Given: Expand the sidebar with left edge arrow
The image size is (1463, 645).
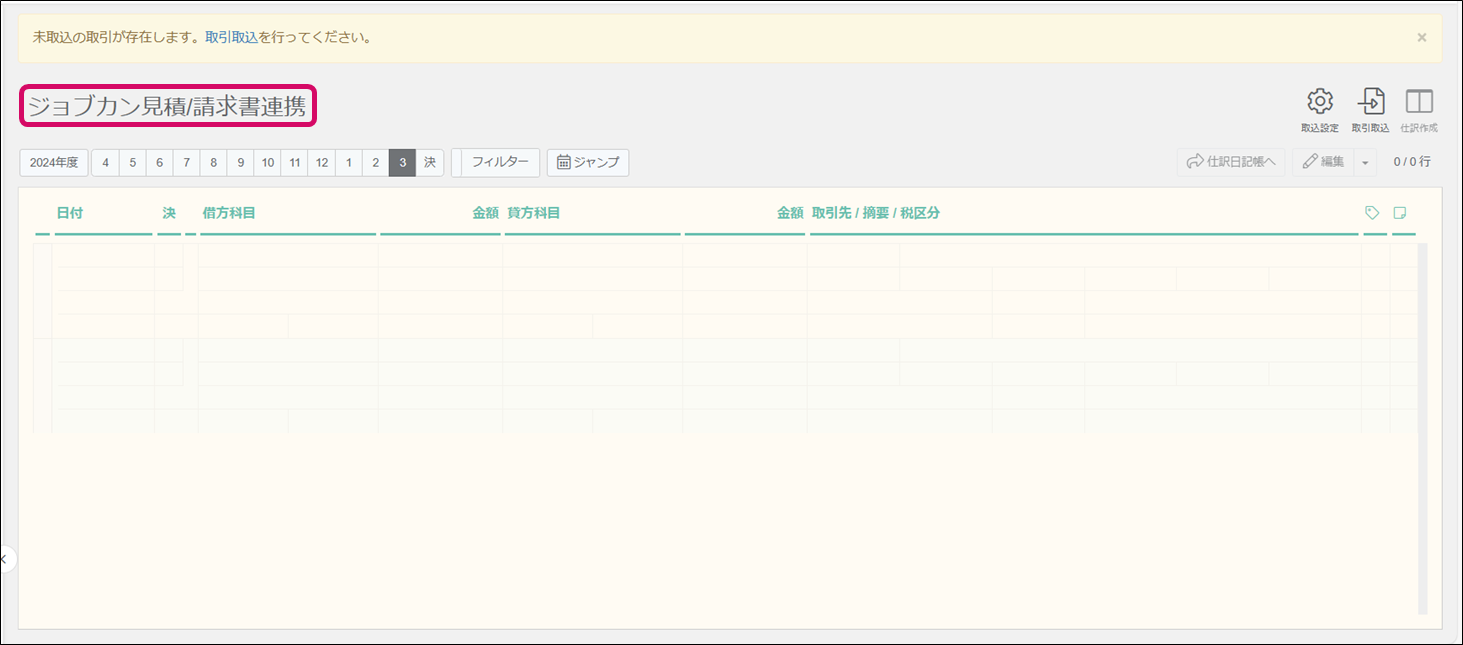Looking at the screenshot, I should tap(4, 559).
